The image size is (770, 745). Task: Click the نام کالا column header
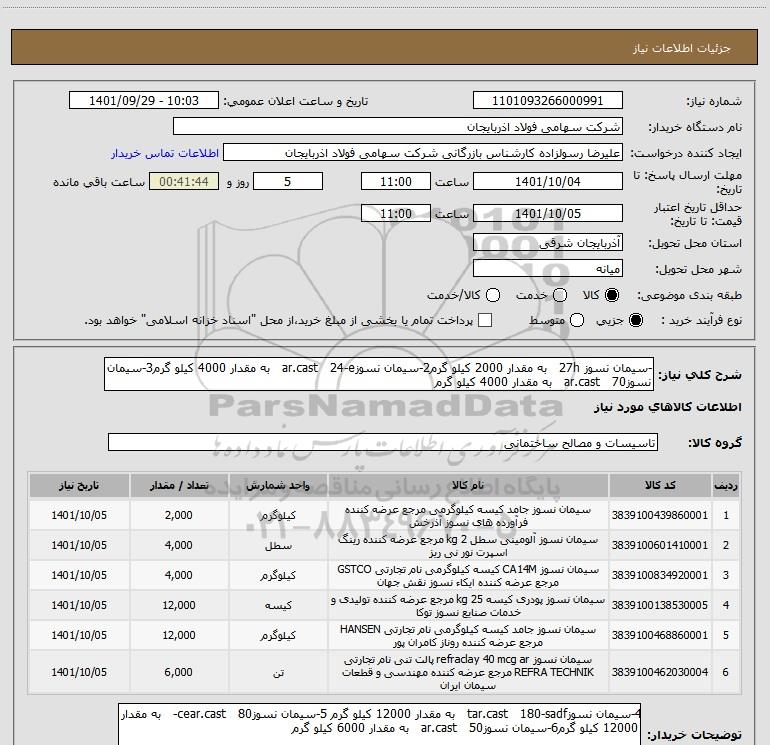(x=468, y=485)
